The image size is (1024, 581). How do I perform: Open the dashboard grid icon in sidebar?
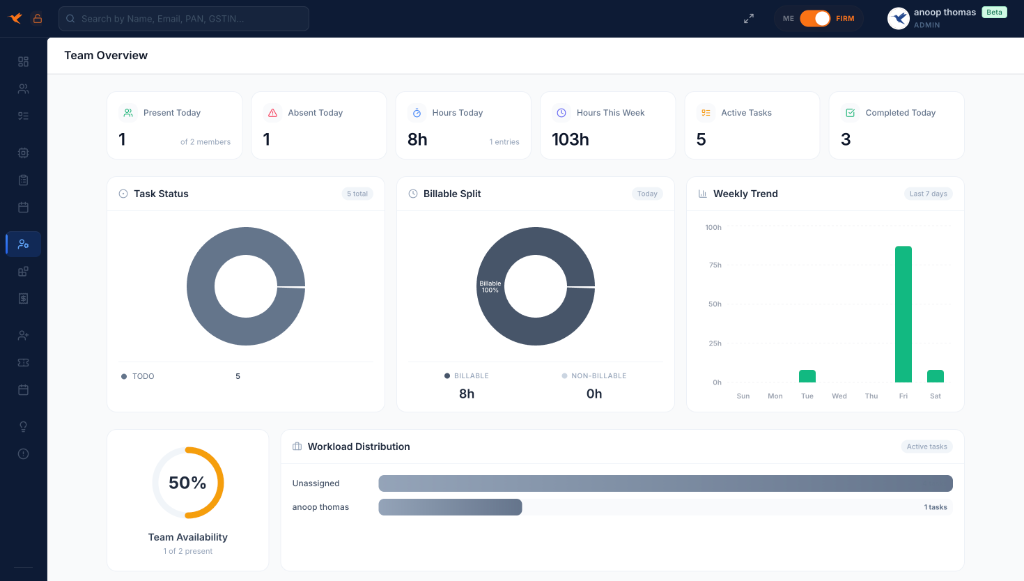(23, 62)
